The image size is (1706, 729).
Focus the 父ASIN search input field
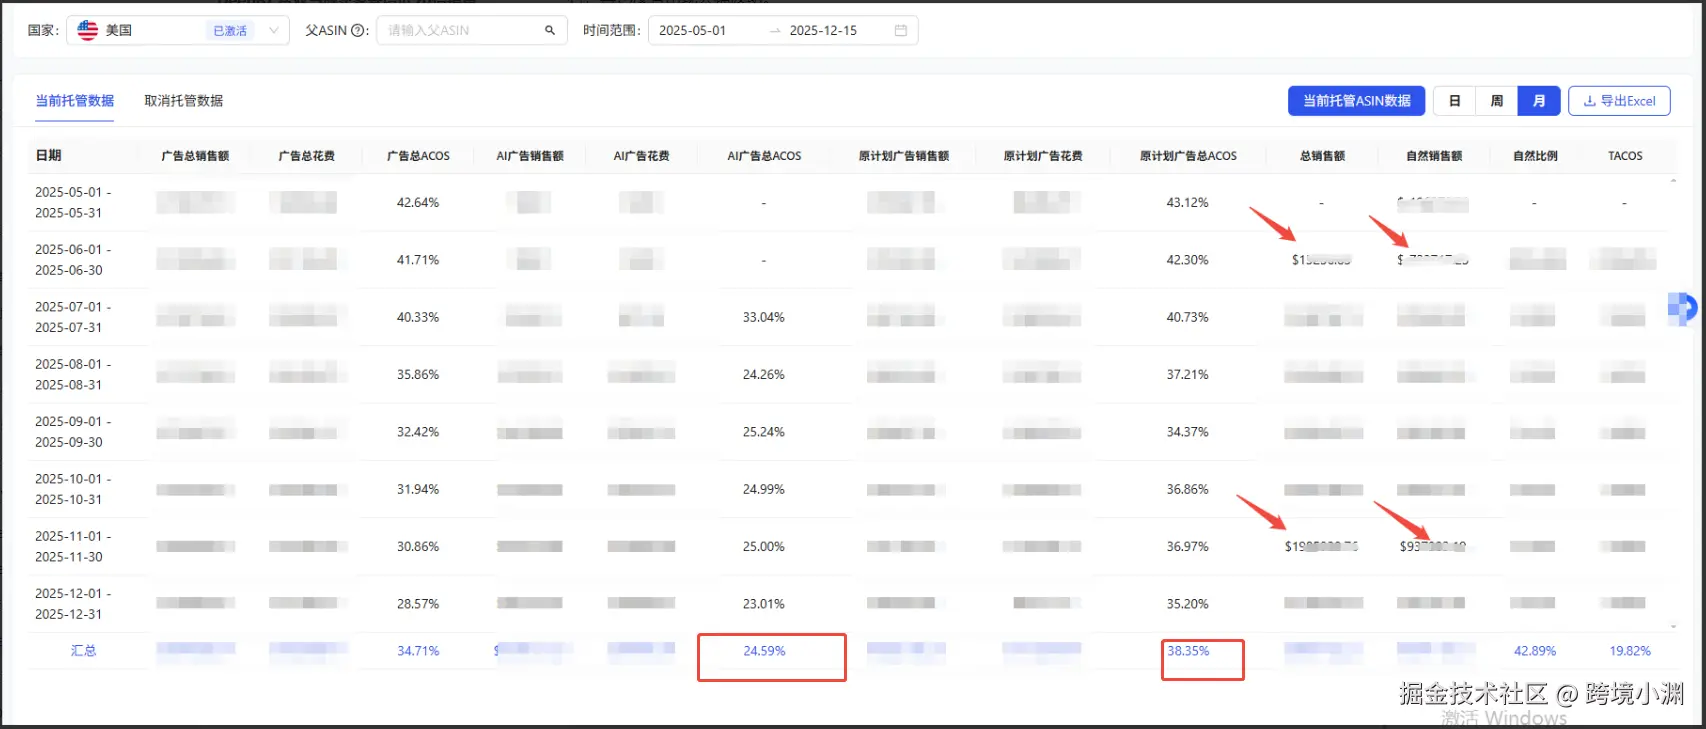[471, 30]
